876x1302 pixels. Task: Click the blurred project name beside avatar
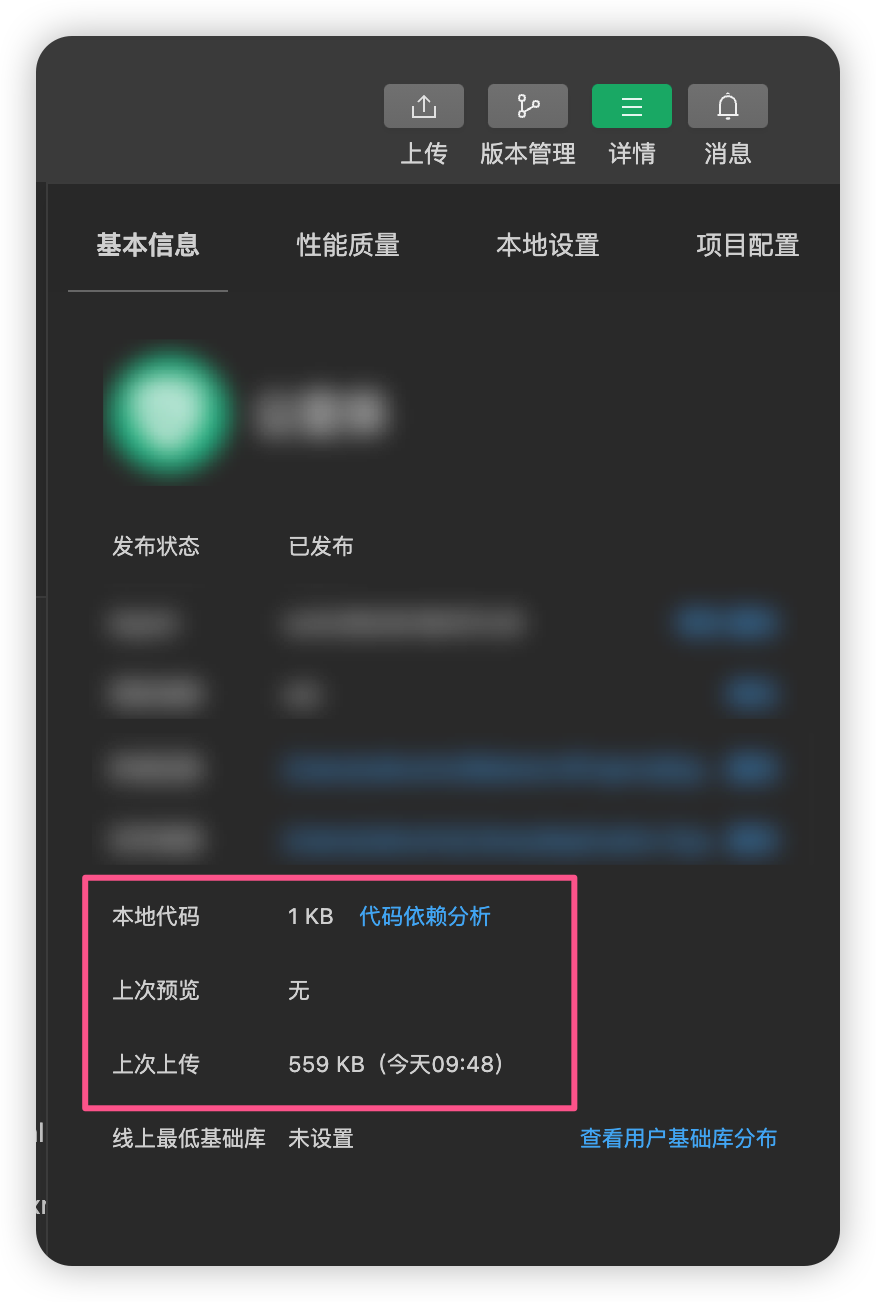tap(320, 413)
